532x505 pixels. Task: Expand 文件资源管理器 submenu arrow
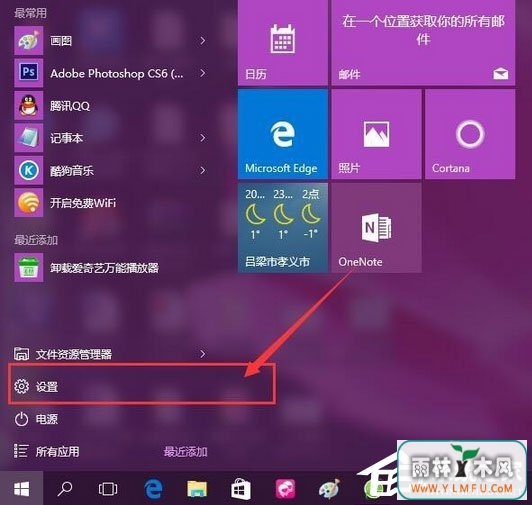tap(203, 354)
